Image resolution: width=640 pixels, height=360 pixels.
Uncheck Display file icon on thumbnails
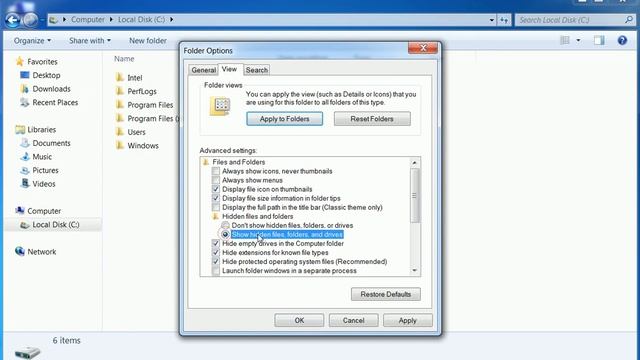216,189
